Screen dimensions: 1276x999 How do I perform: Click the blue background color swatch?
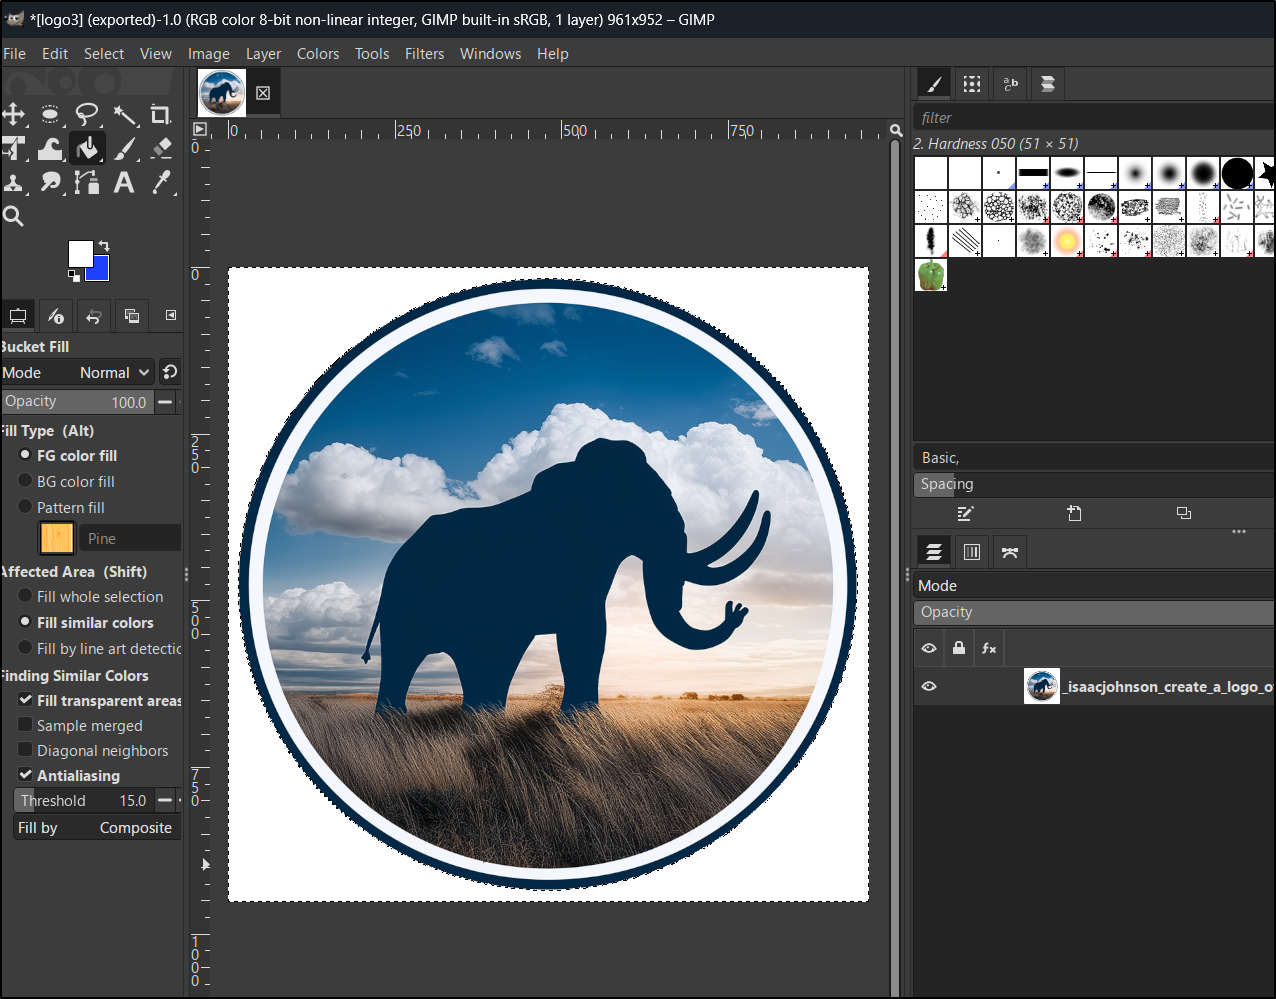pyautogui.click(x=100, y=271)
